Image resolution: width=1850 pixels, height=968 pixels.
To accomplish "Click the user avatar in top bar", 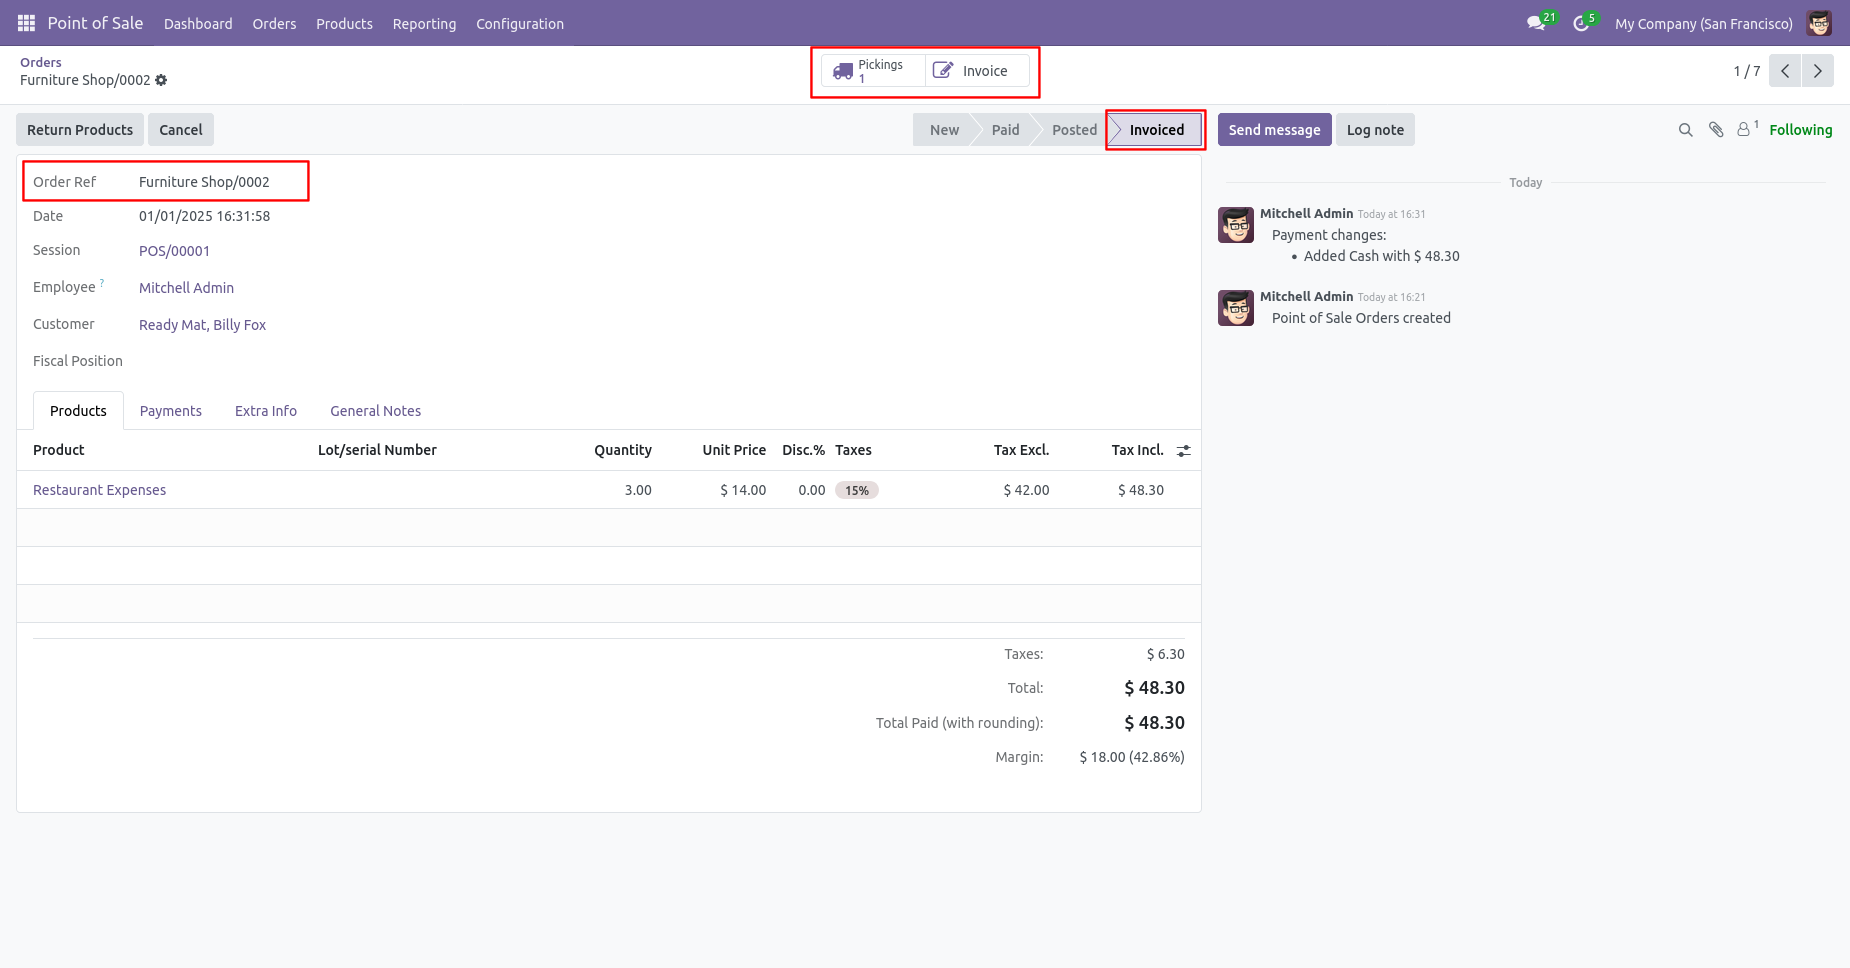I will [1819, 23].
